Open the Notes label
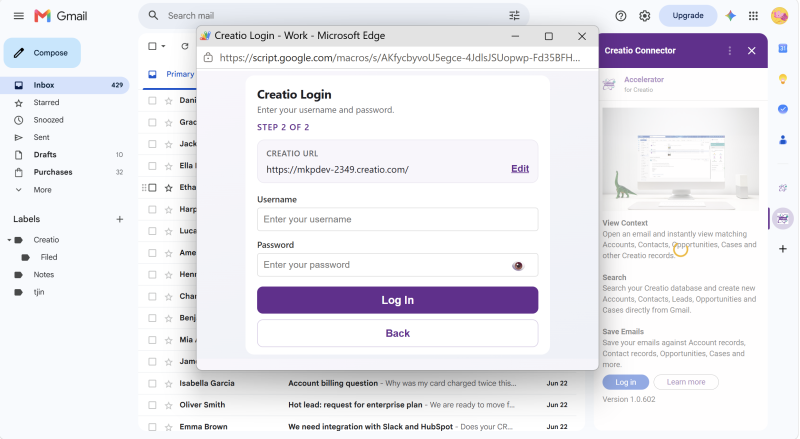Screen dimensions: 800x439 pos(44,275)
